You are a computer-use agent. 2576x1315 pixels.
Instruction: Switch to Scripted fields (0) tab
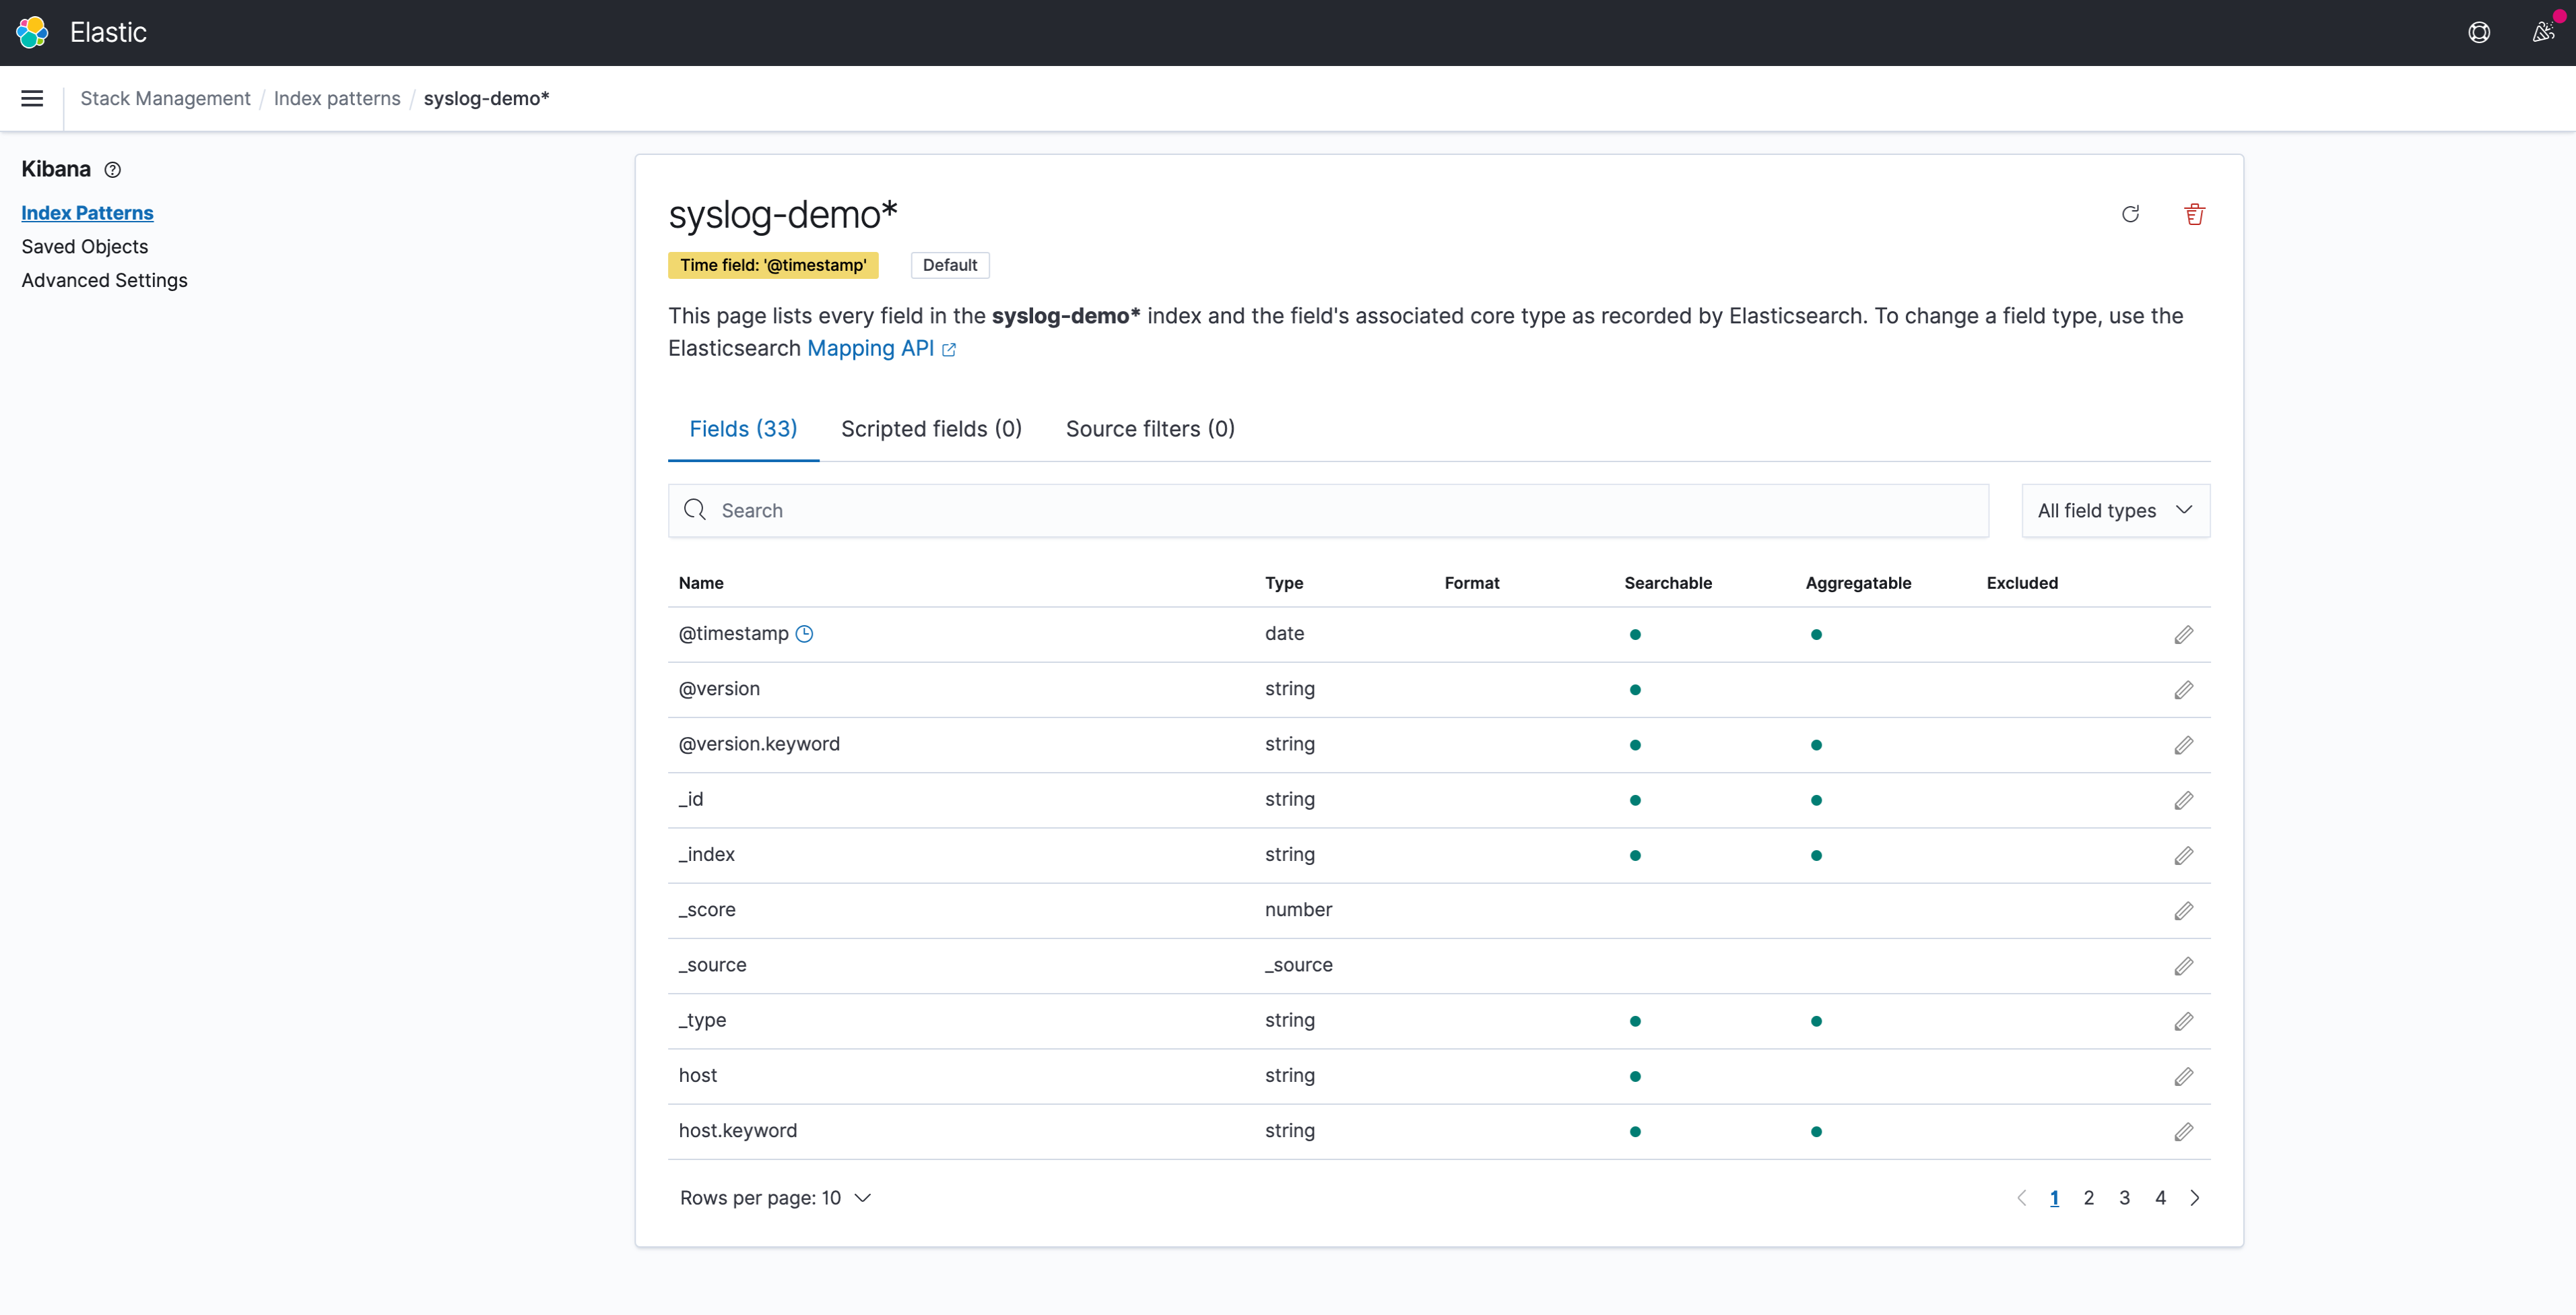click(931, 429)
